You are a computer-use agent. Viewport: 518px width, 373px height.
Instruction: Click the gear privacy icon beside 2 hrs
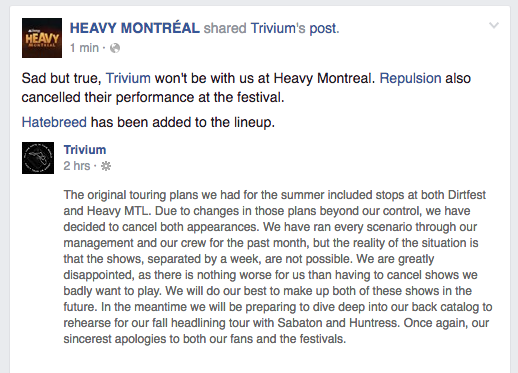click(106, 166)
